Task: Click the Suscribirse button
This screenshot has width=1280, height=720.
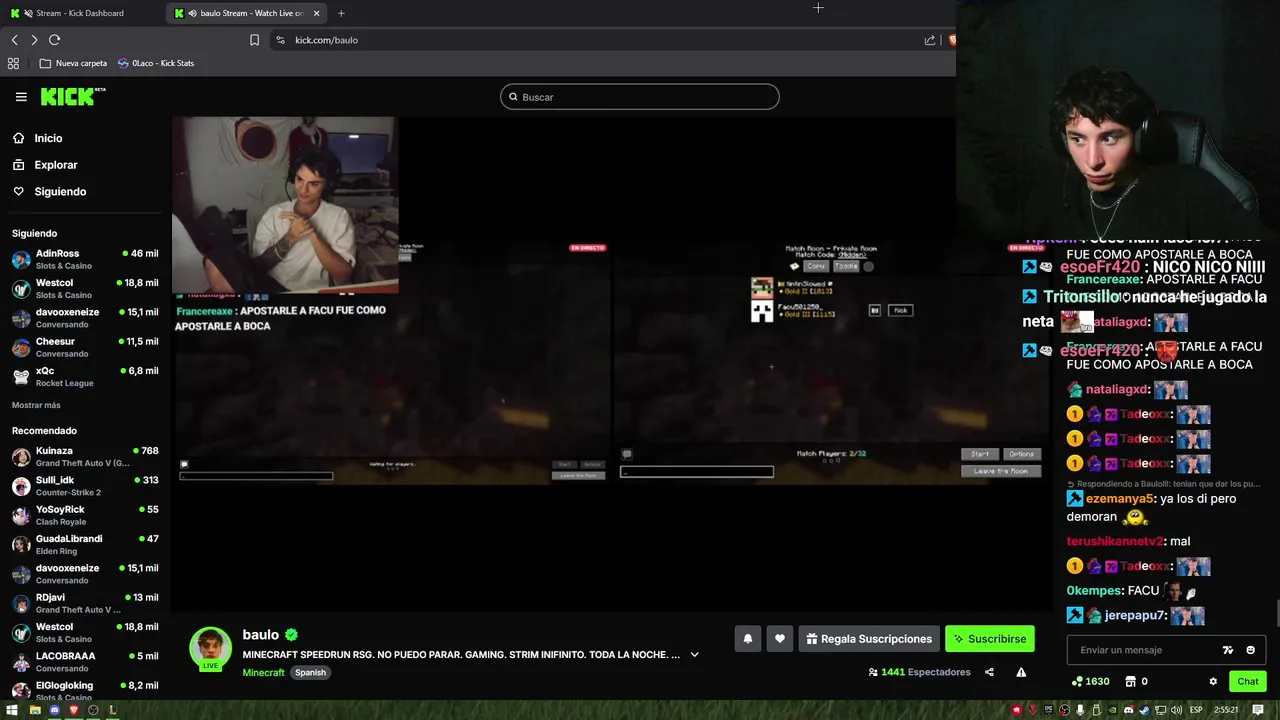Action: 989,639
